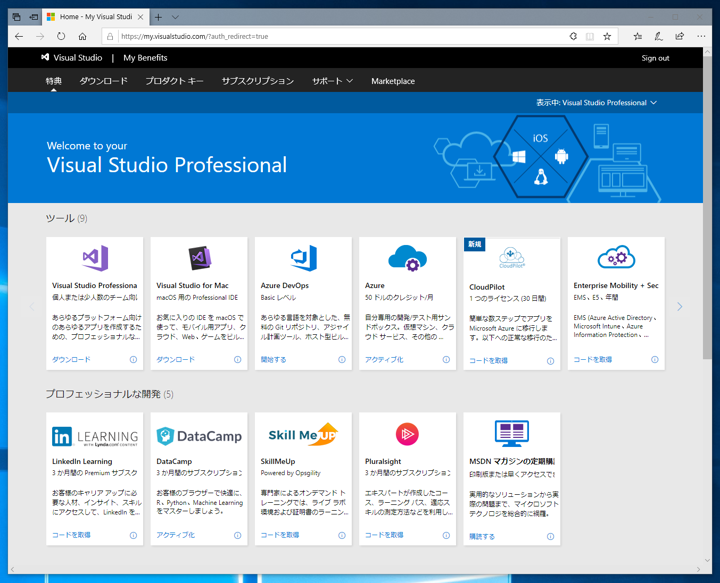Click コードを取得 on Pluralsight card
Viewport: 720px width, 583px height.
pos(384,535)
